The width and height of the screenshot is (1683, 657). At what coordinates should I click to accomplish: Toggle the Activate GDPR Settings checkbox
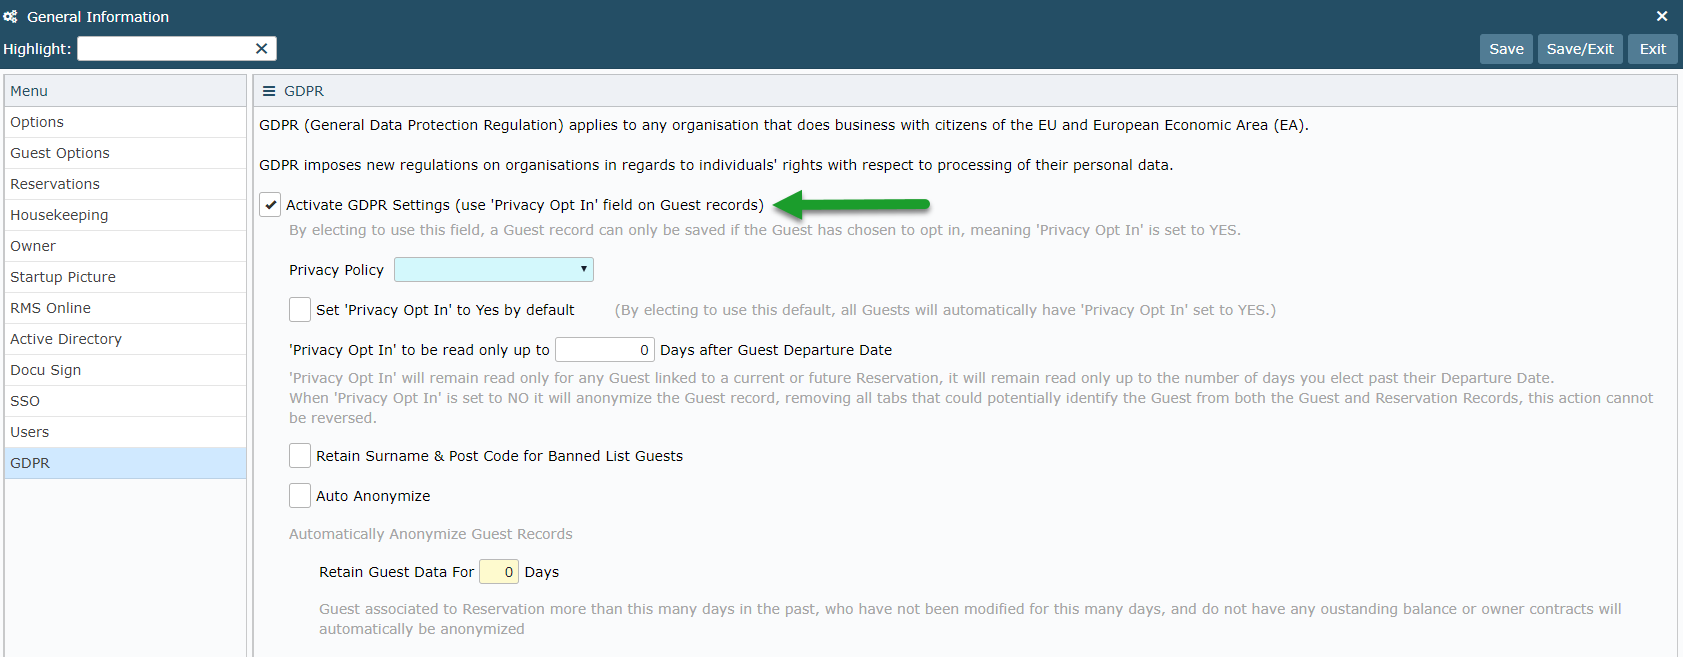[x=270, y=205]
